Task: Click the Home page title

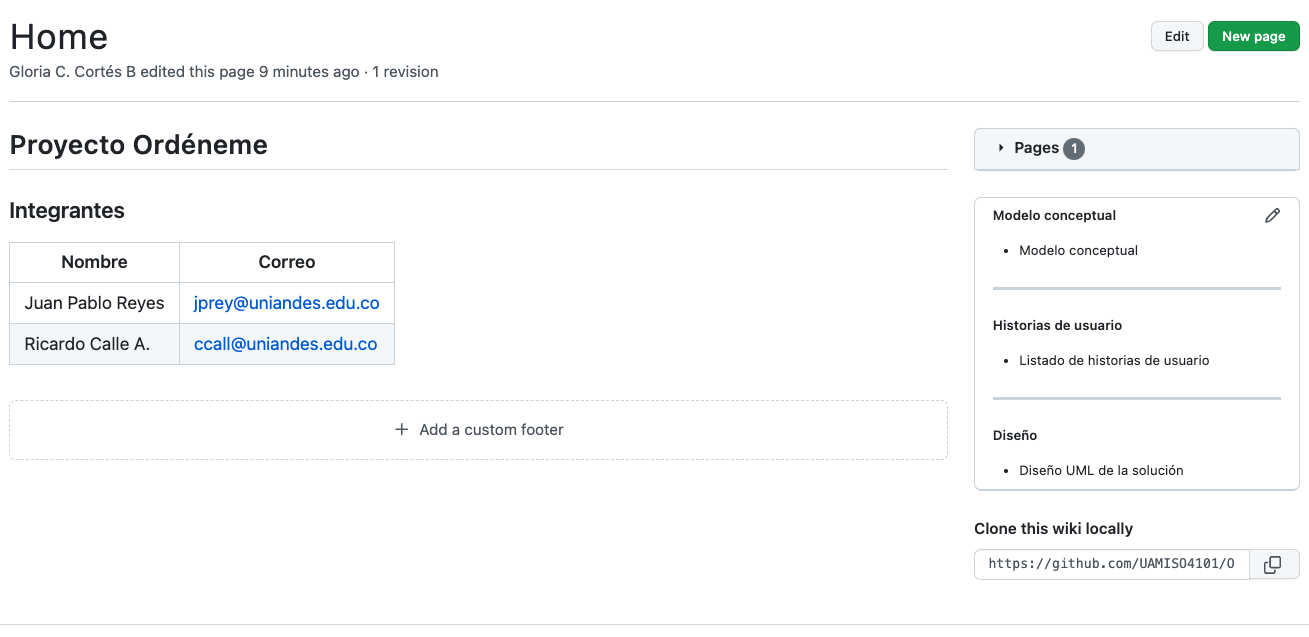Action: click(x=59, y=37)
